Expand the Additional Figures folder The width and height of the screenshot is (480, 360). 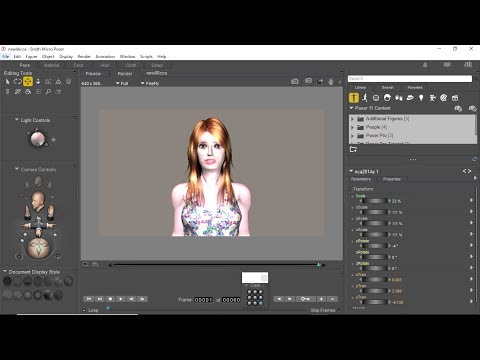[352, 119]
